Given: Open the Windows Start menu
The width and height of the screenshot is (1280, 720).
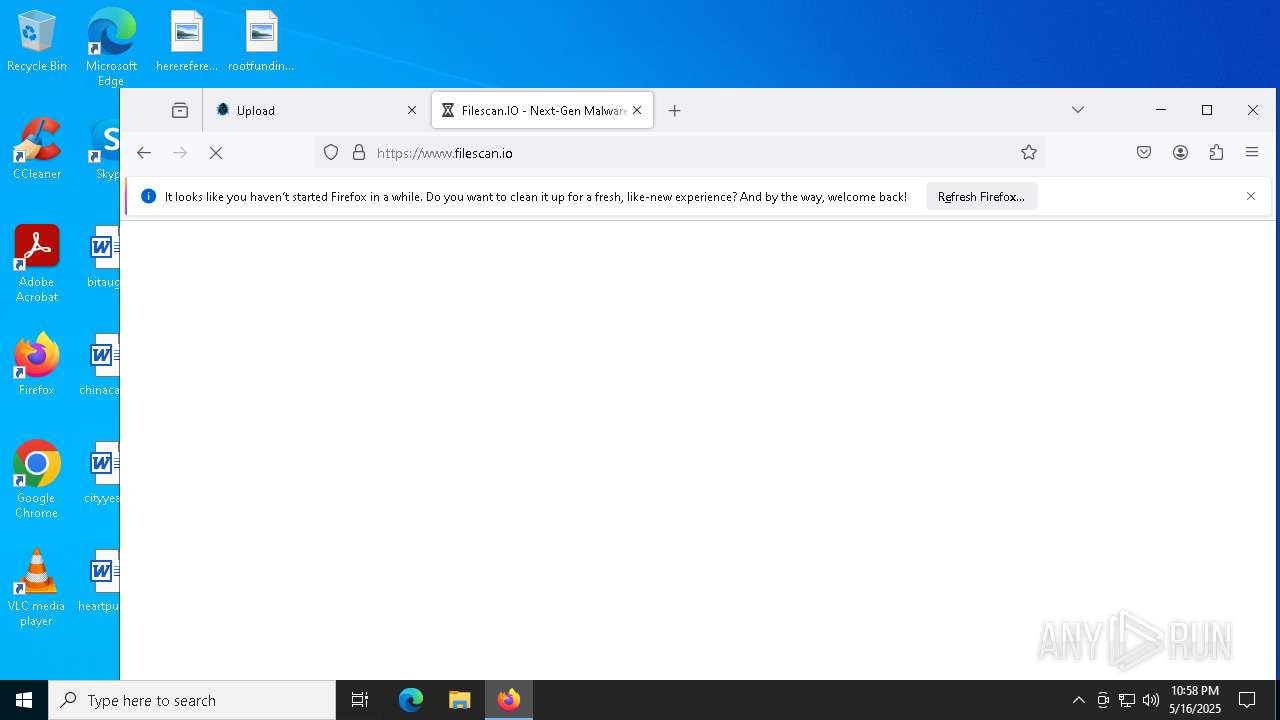Looking at the screenshot, I should click(x=24, y=700).
